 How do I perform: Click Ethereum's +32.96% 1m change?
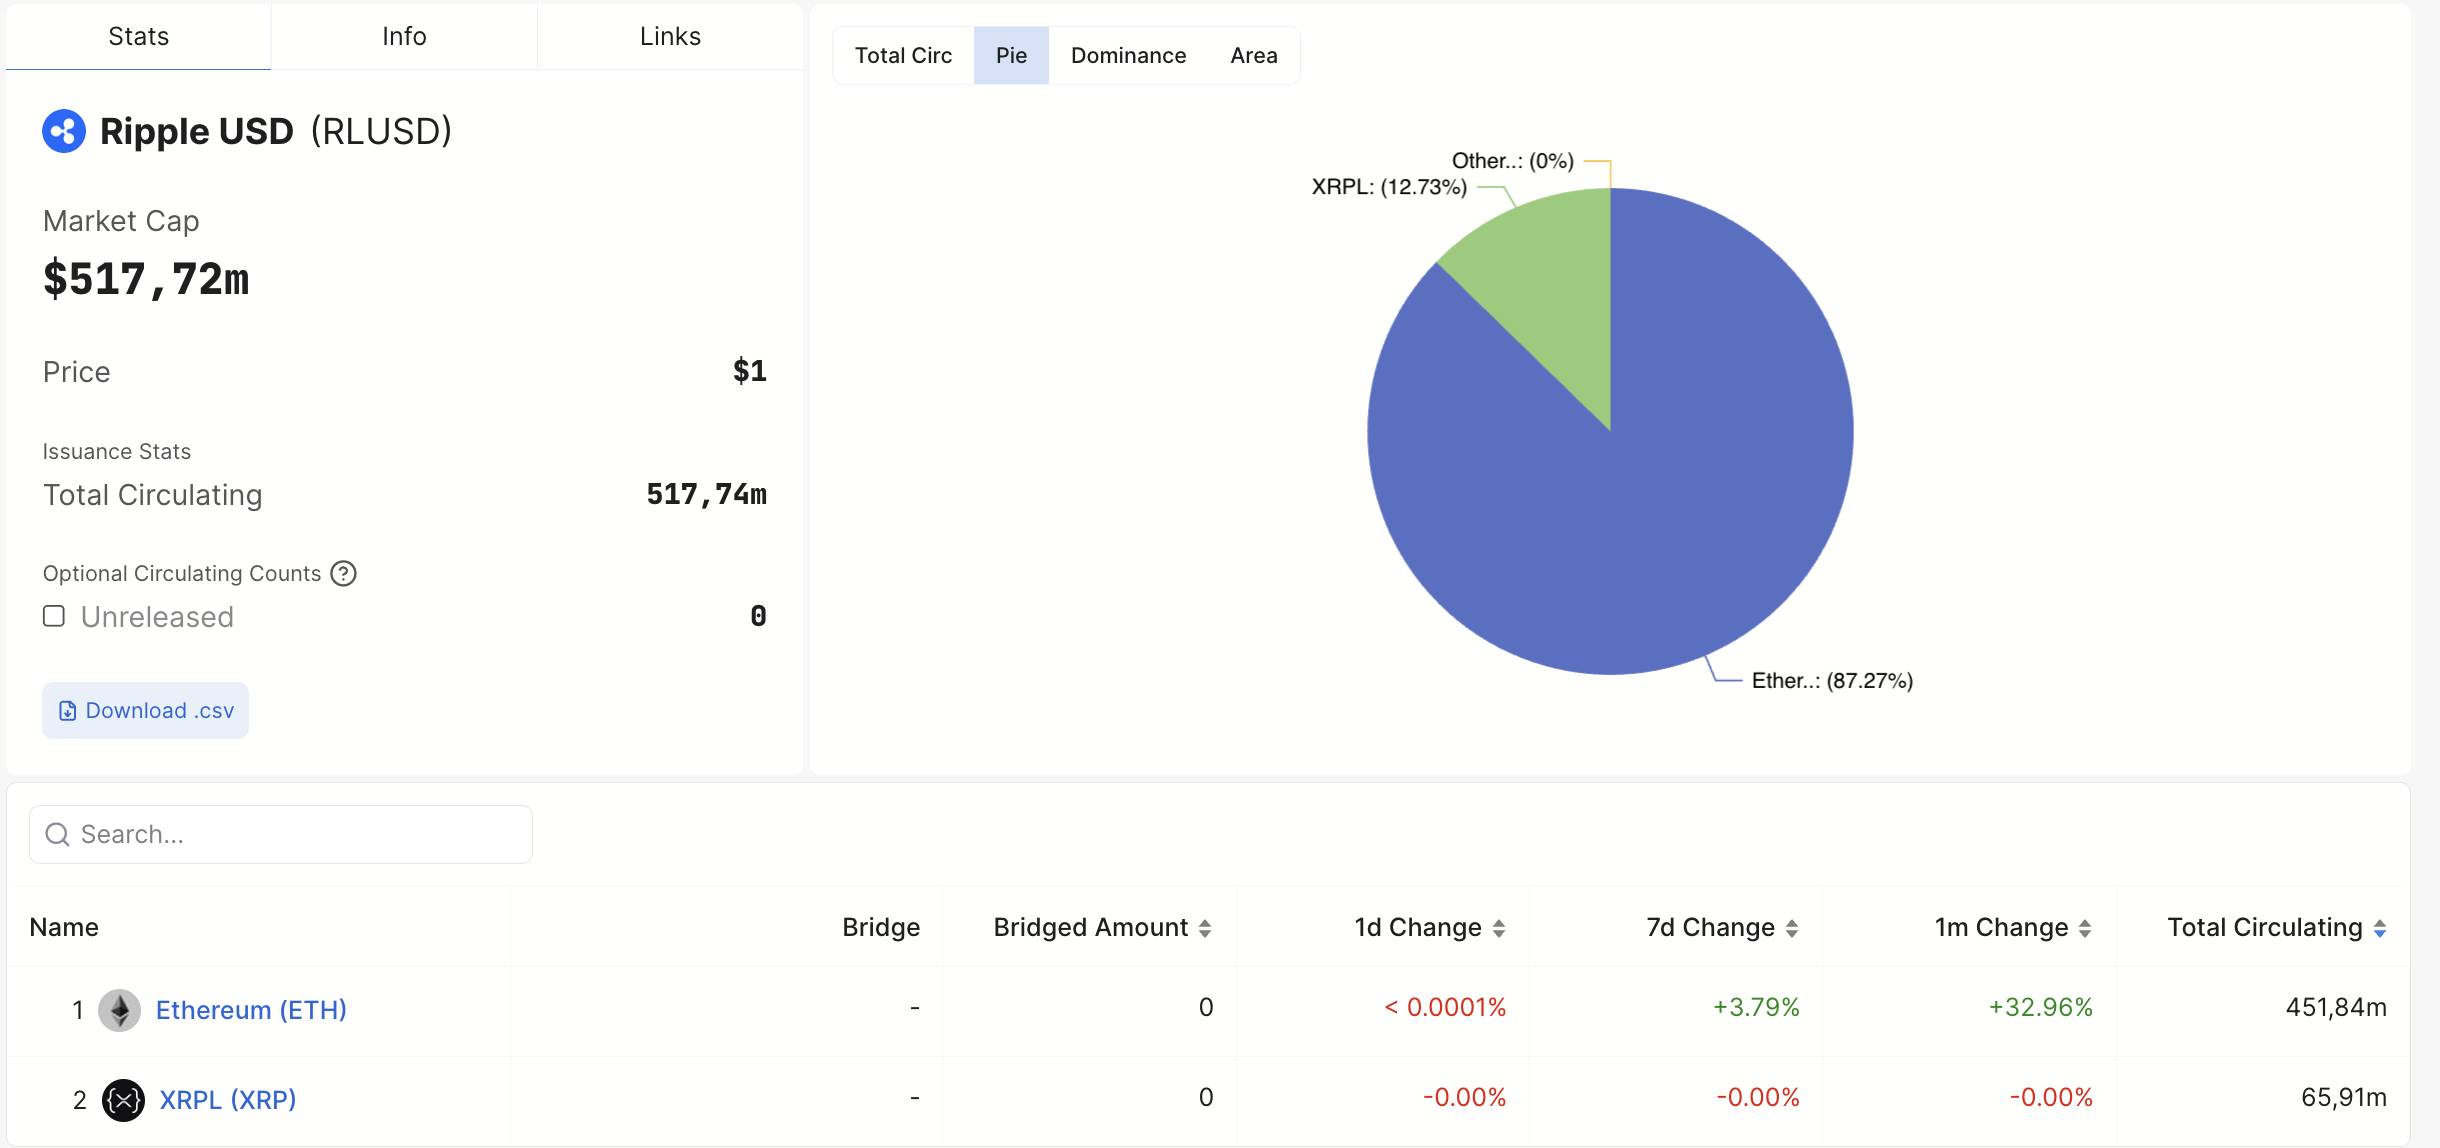pyautogui.click(x=2040, y=1007)
